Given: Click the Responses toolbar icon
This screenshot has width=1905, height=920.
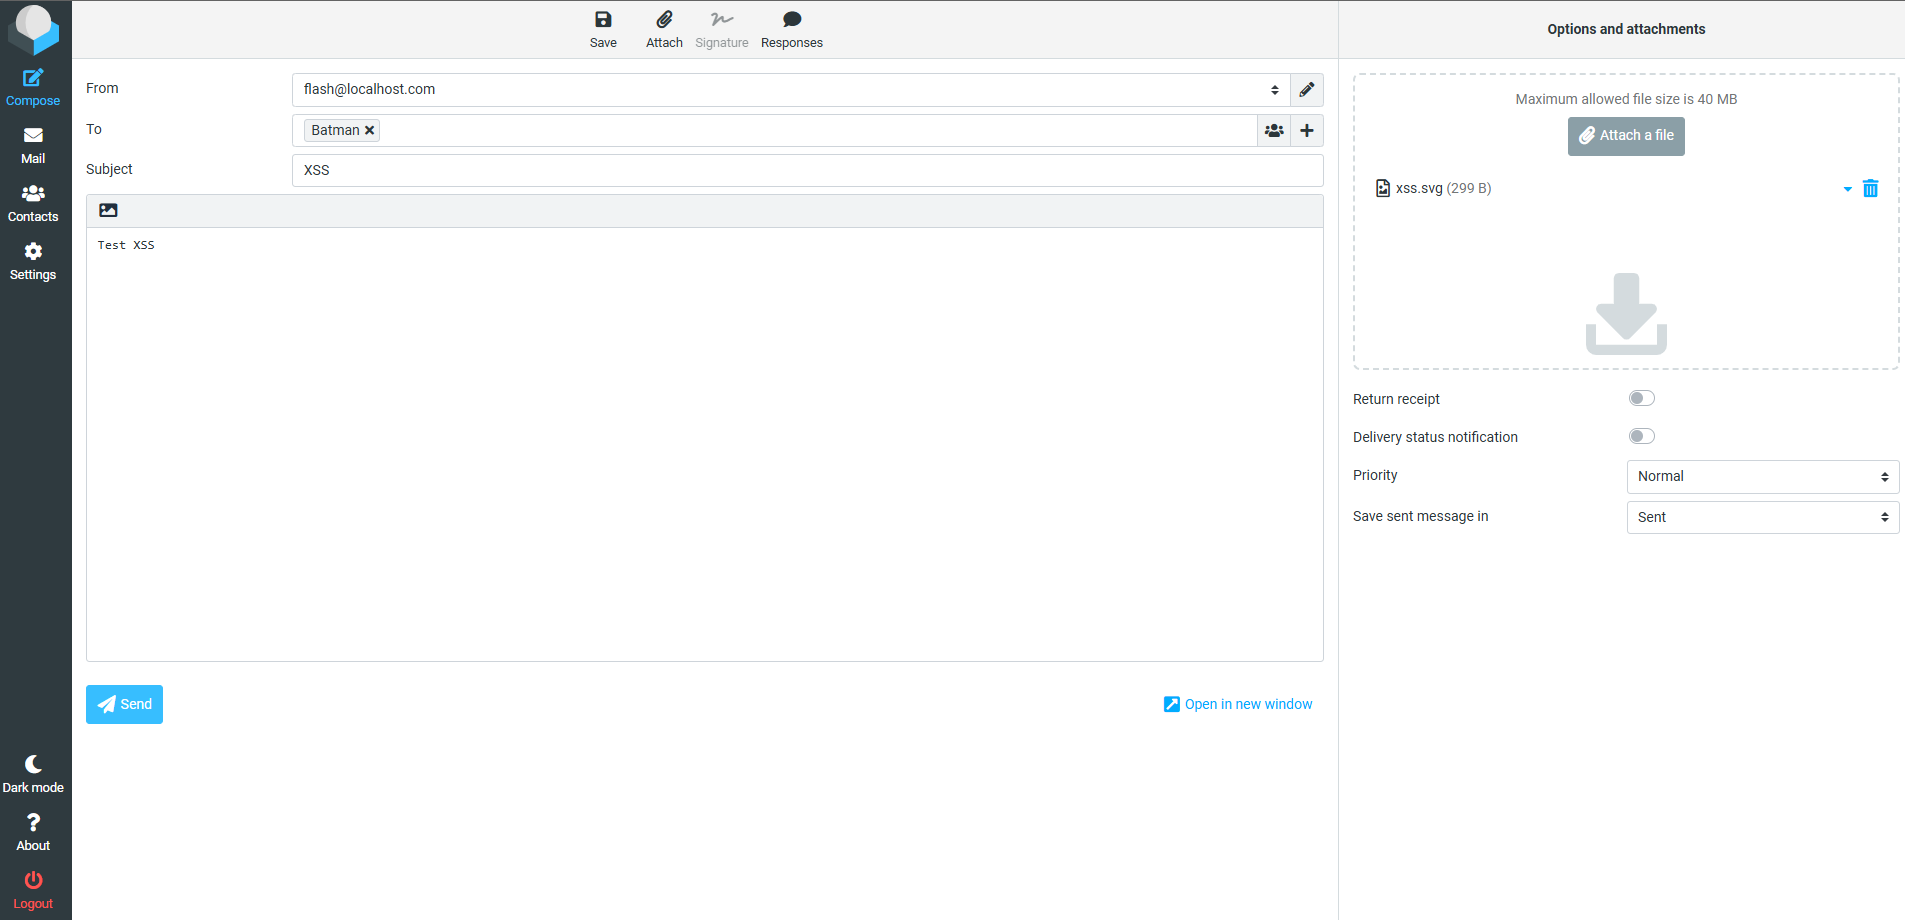Looking at the screenshot, I should pyautogui.click(x=791, y=28).
